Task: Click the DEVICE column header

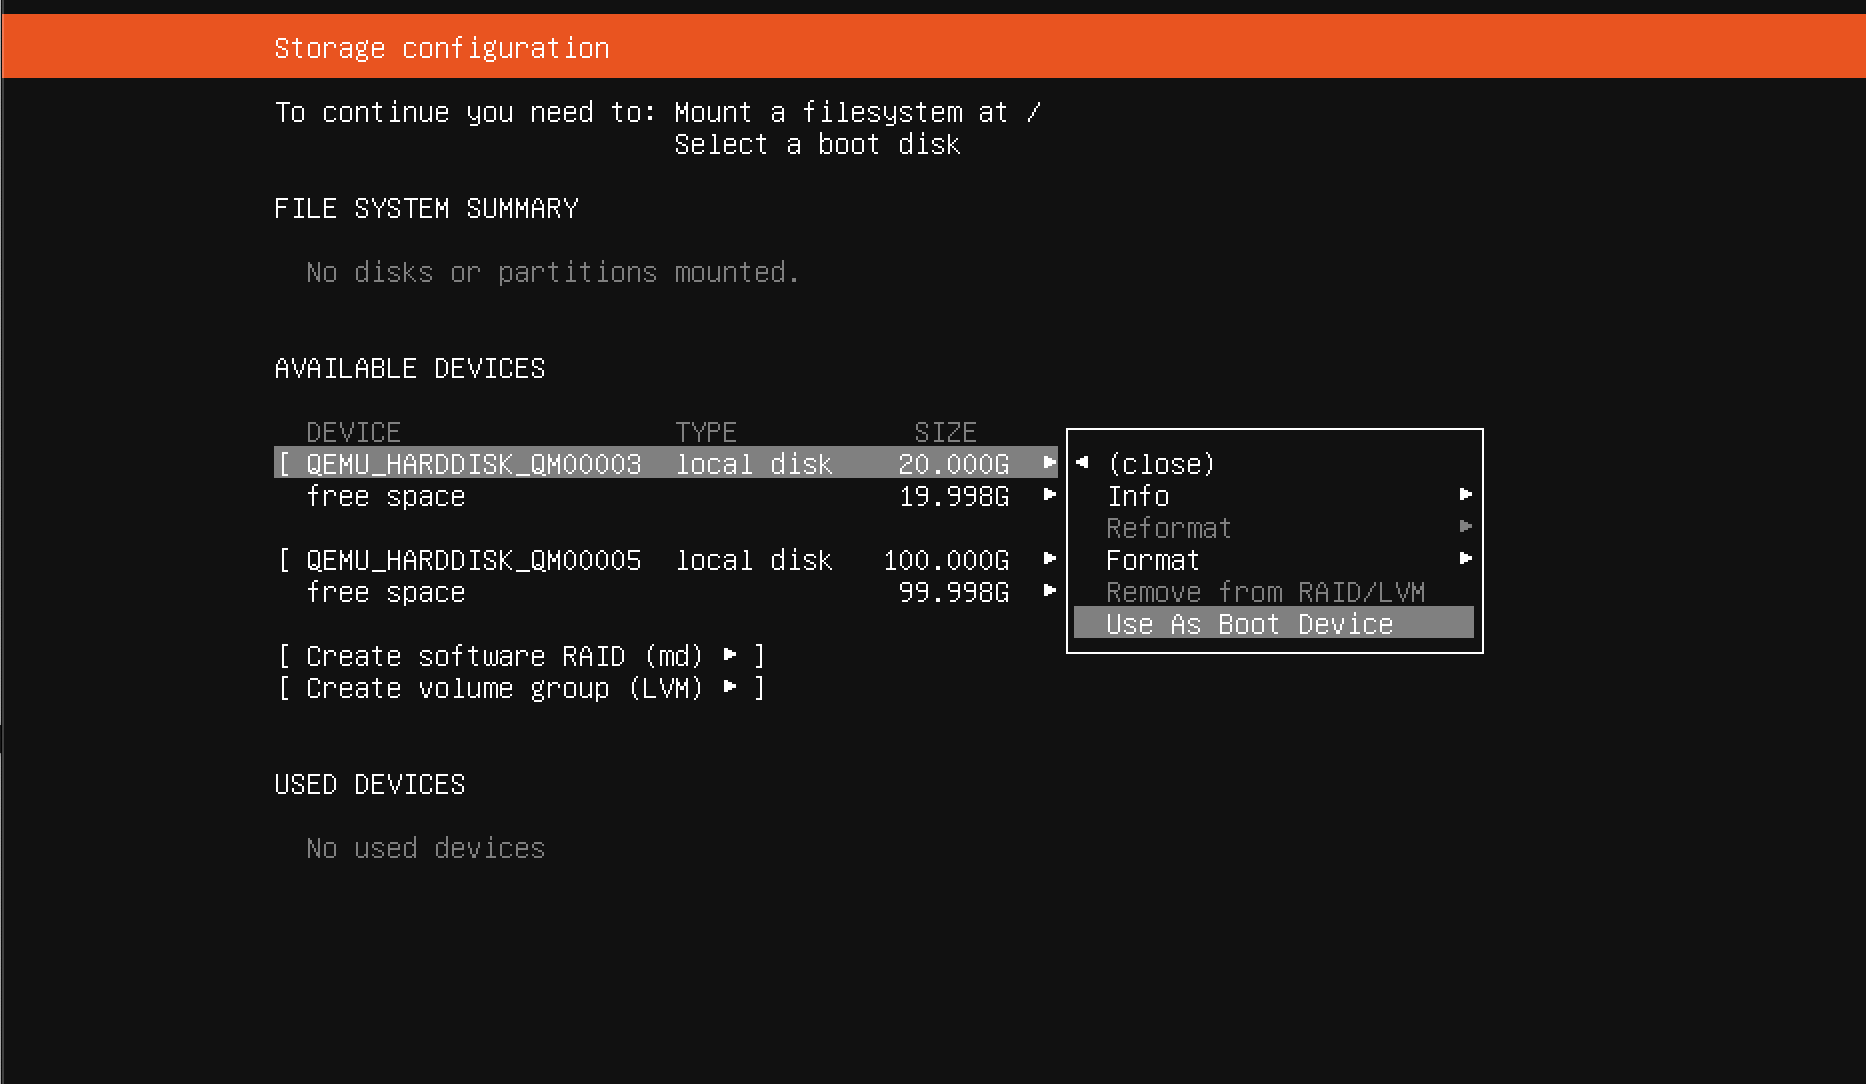Action: click(353, 431)
